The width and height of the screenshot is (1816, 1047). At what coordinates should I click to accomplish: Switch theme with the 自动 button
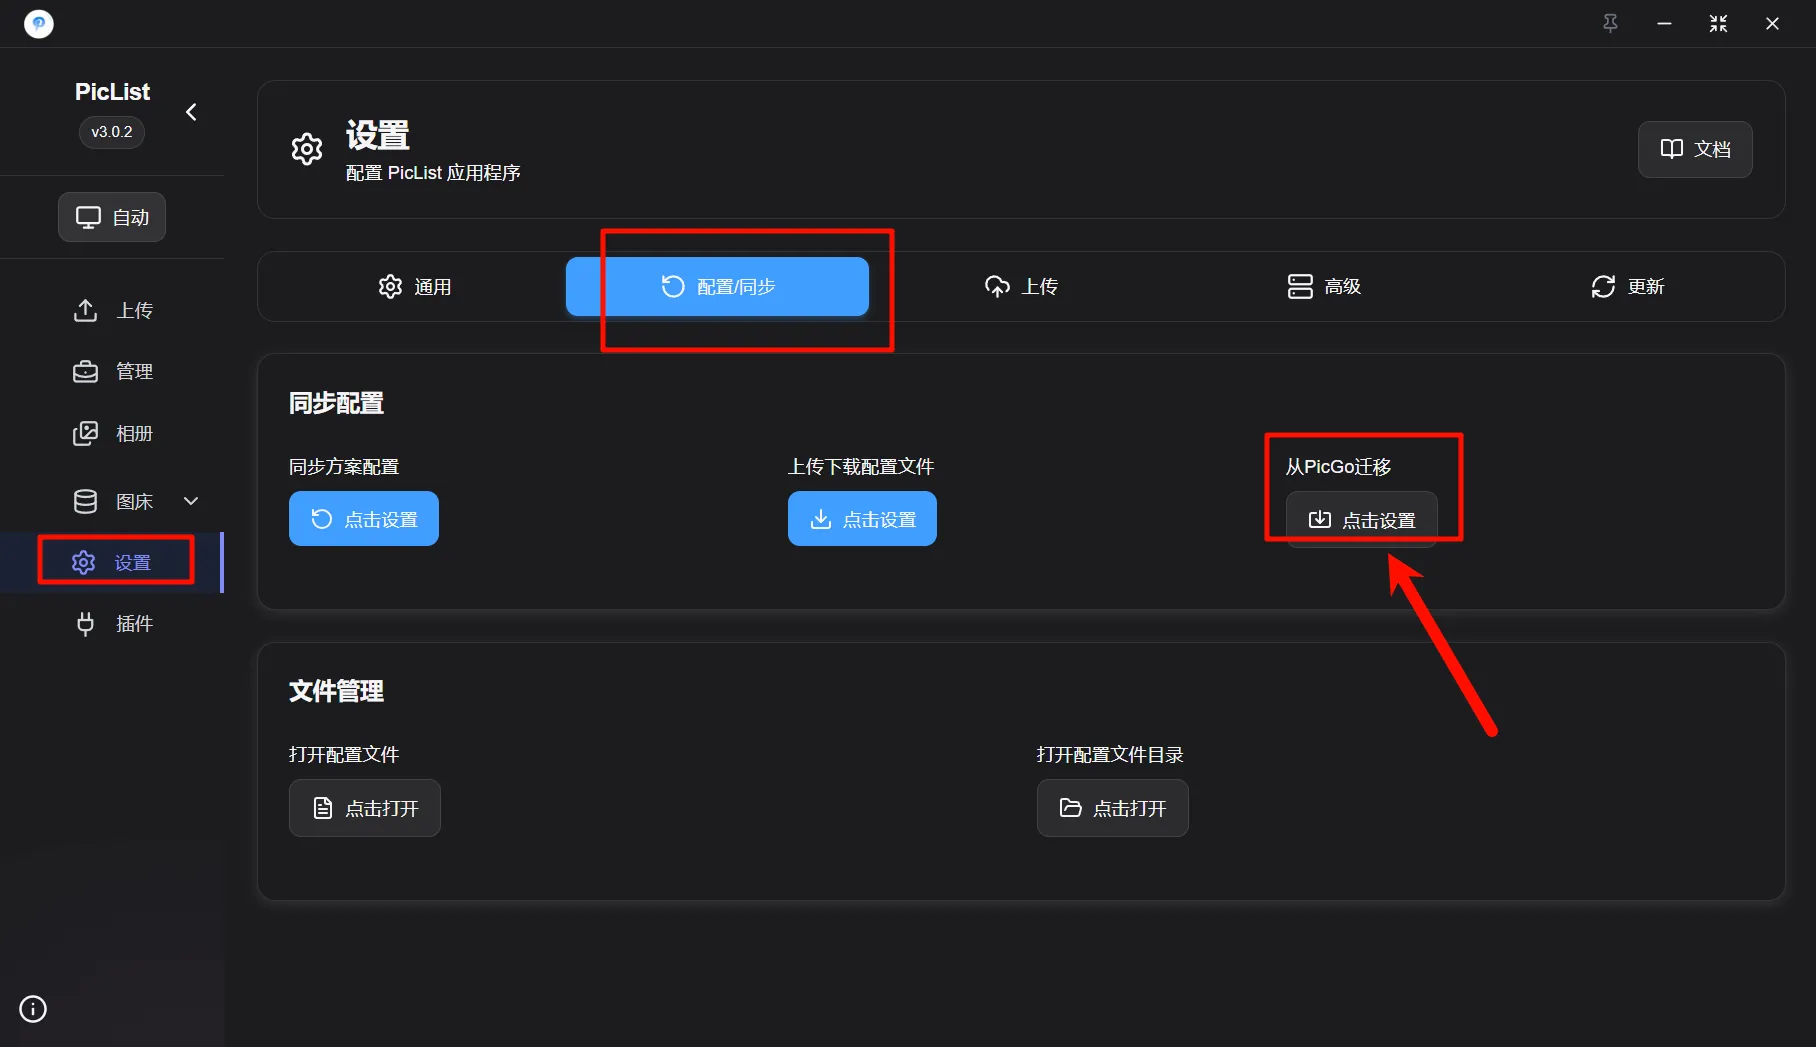point(112,217)
